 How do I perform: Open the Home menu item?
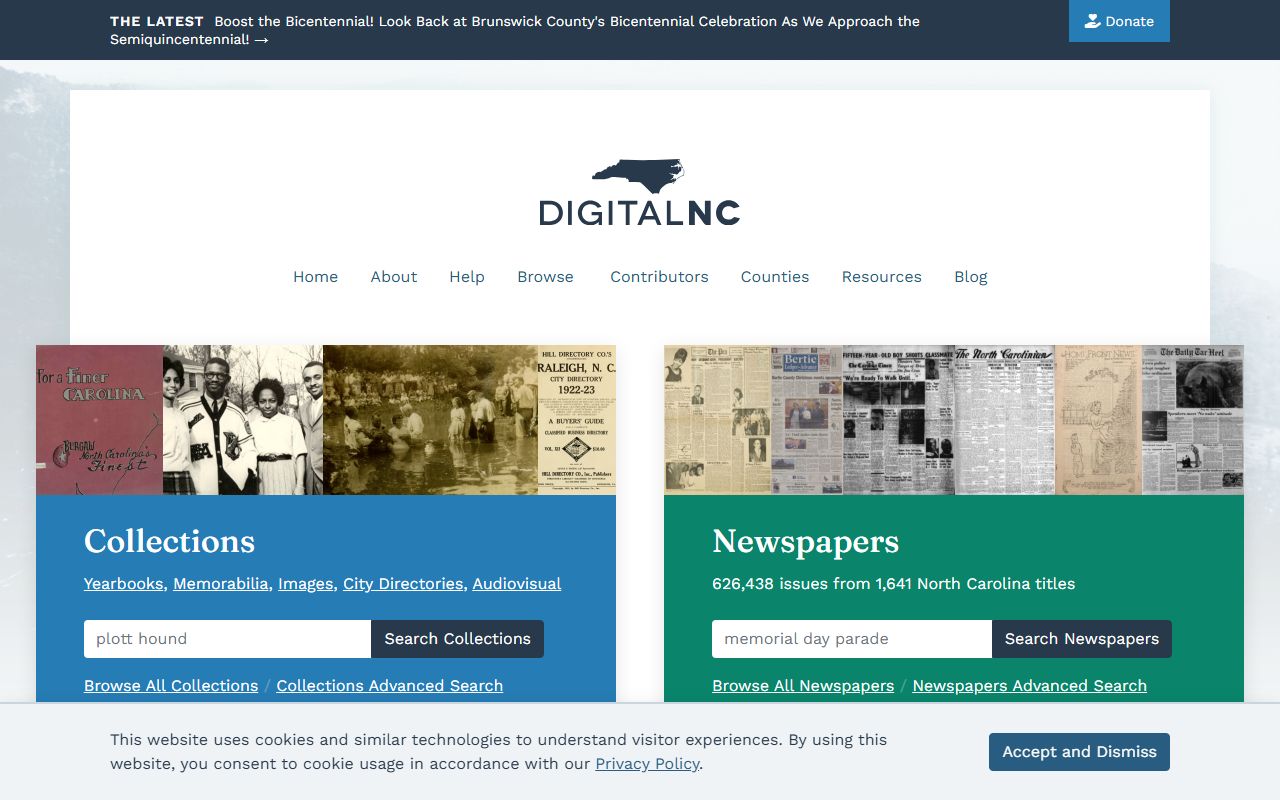pyautogui.click(x=315, y=277)
